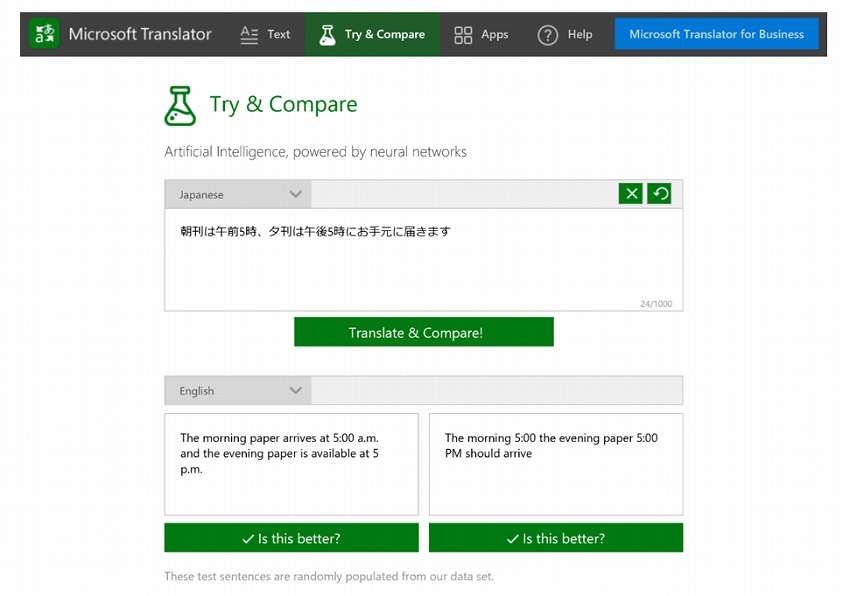Click the Microsoft Translator logo icon
The height and width of the screenshot is (596, 850).
[x=44, y=34]
